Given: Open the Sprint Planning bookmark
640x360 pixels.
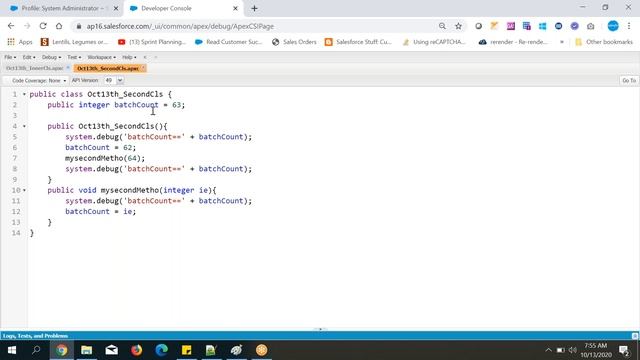Looking at the screenshot, I should (151, 42).
